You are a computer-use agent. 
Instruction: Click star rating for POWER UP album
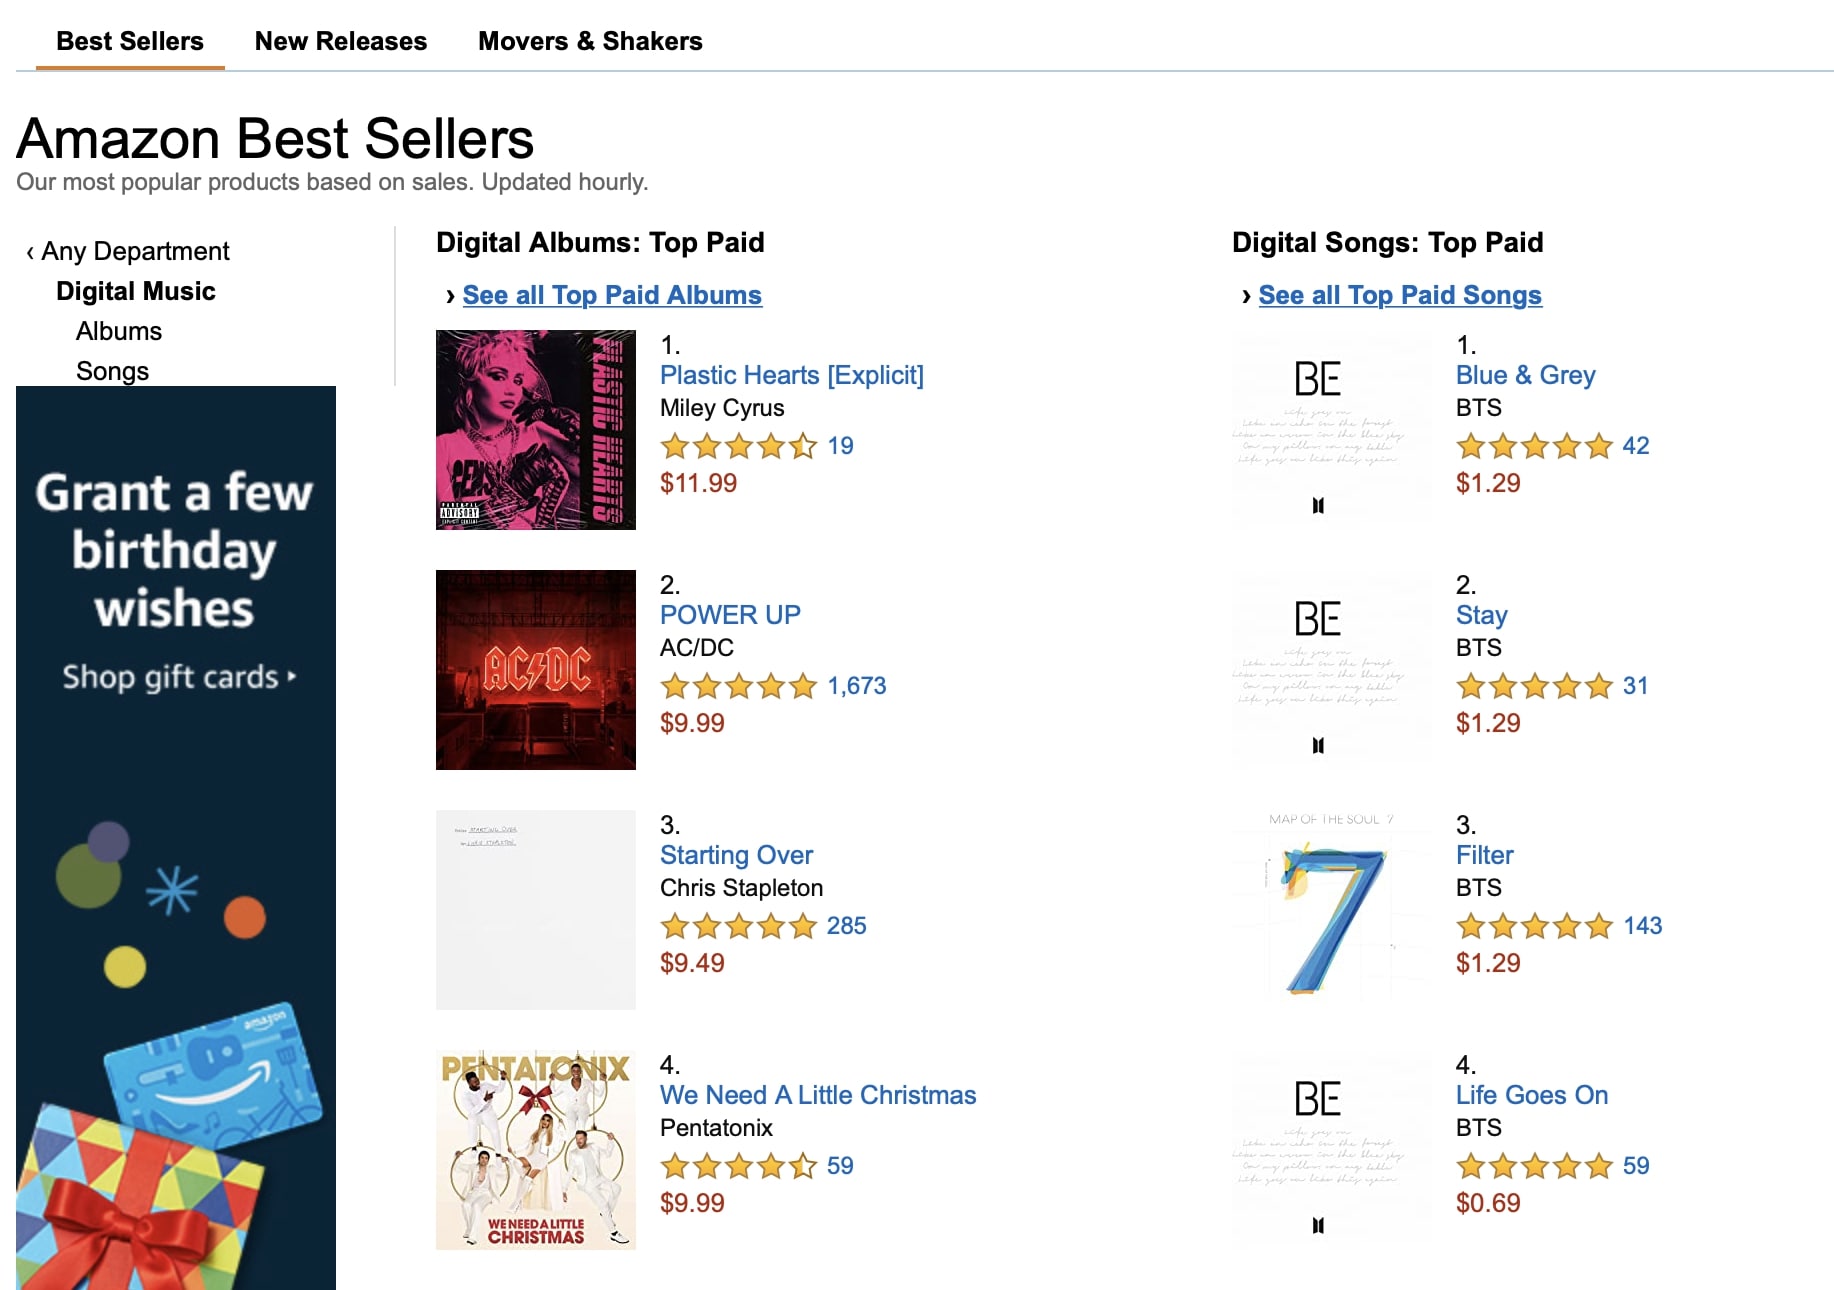(x=738, y=686)
